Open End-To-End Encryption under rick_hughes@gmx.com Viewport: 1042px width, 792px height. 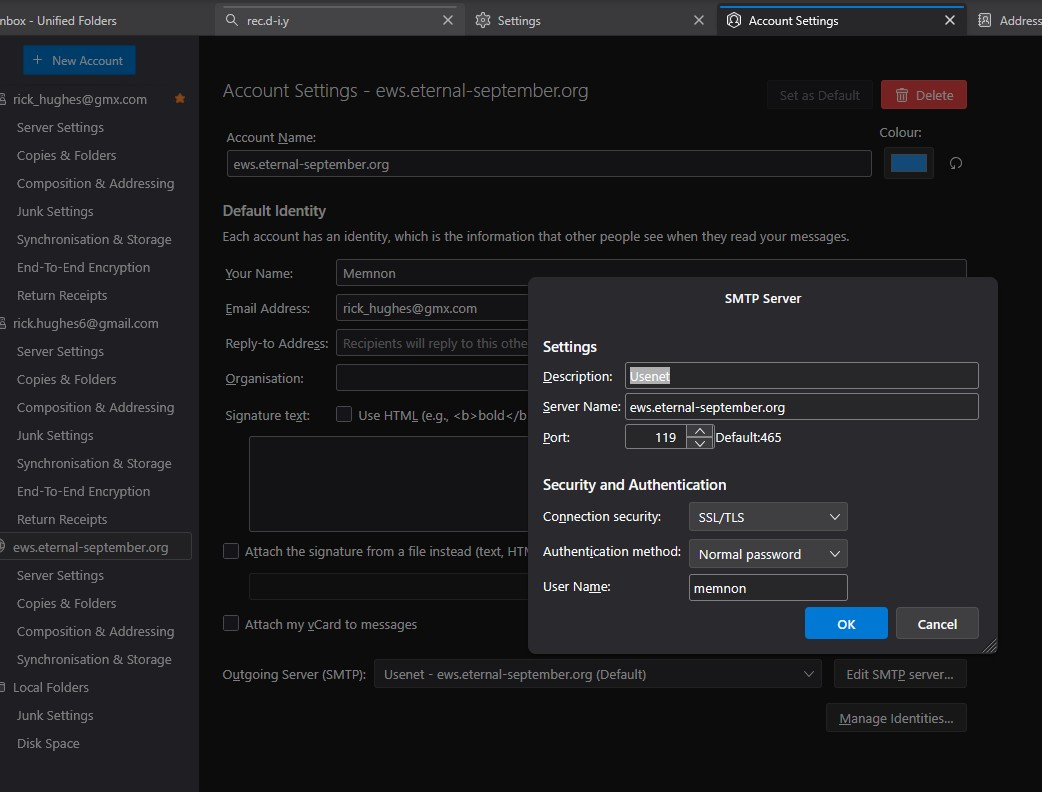coord(83,268)
